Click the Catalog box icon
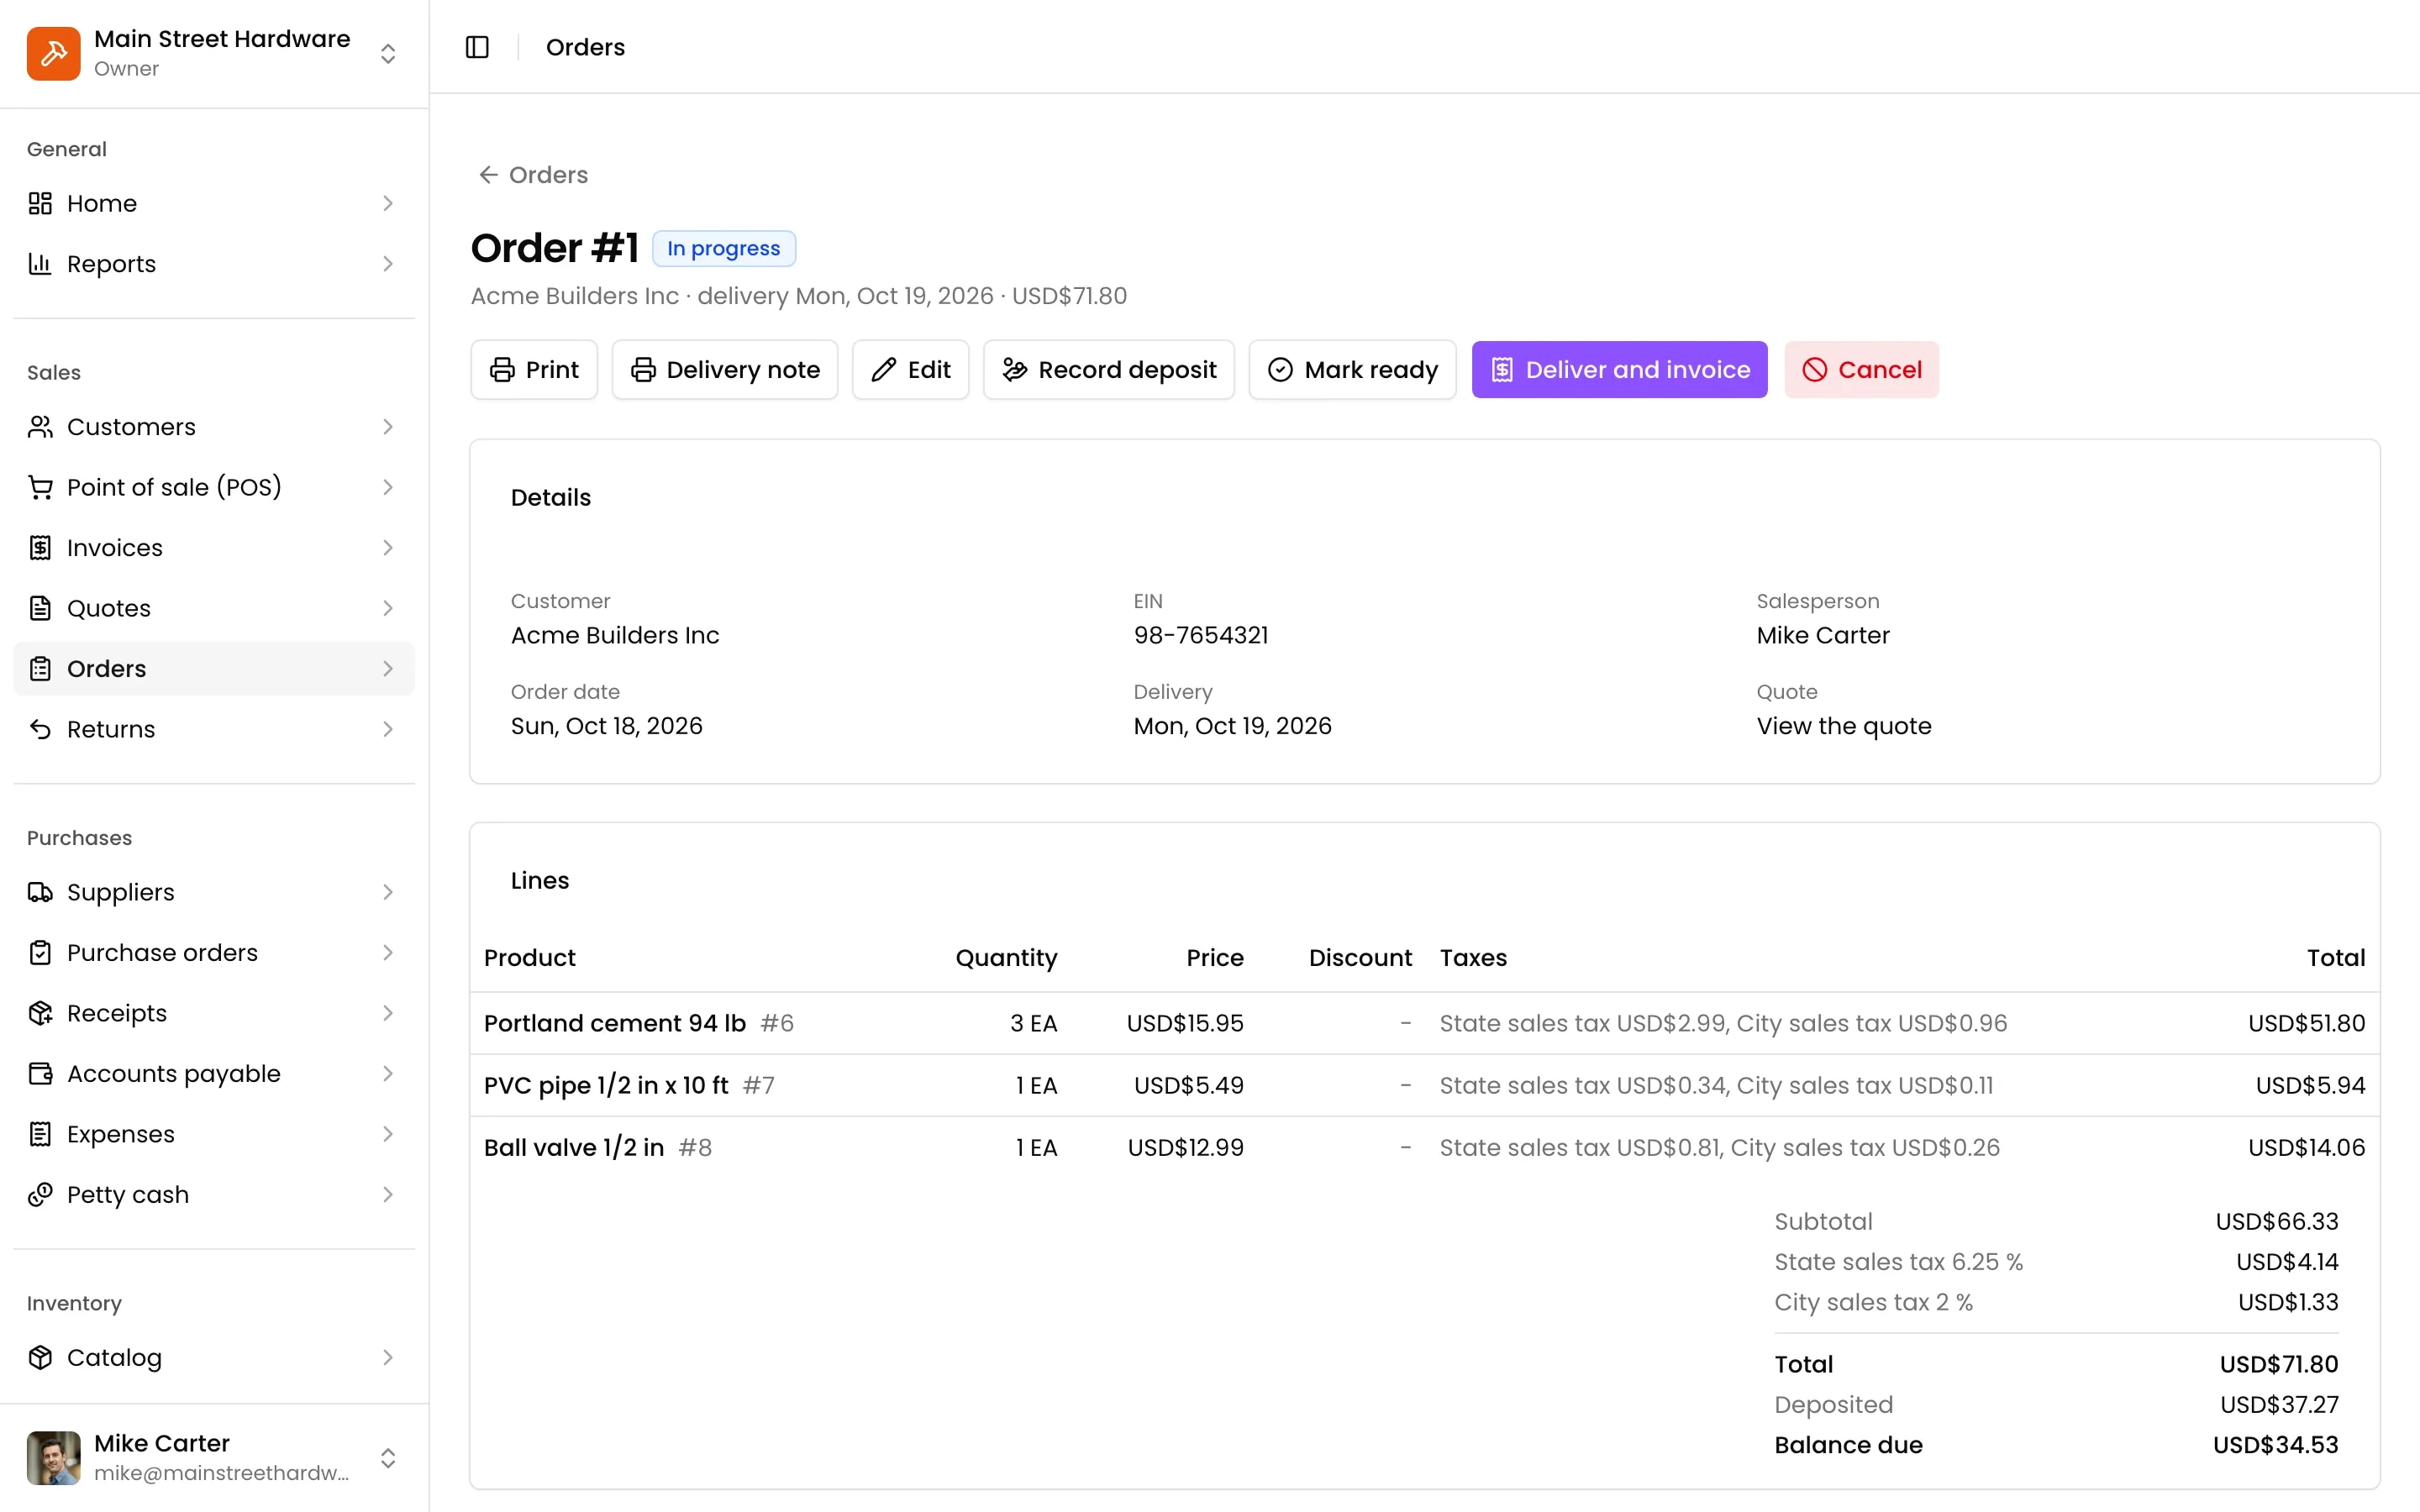 pos(40,1357)
